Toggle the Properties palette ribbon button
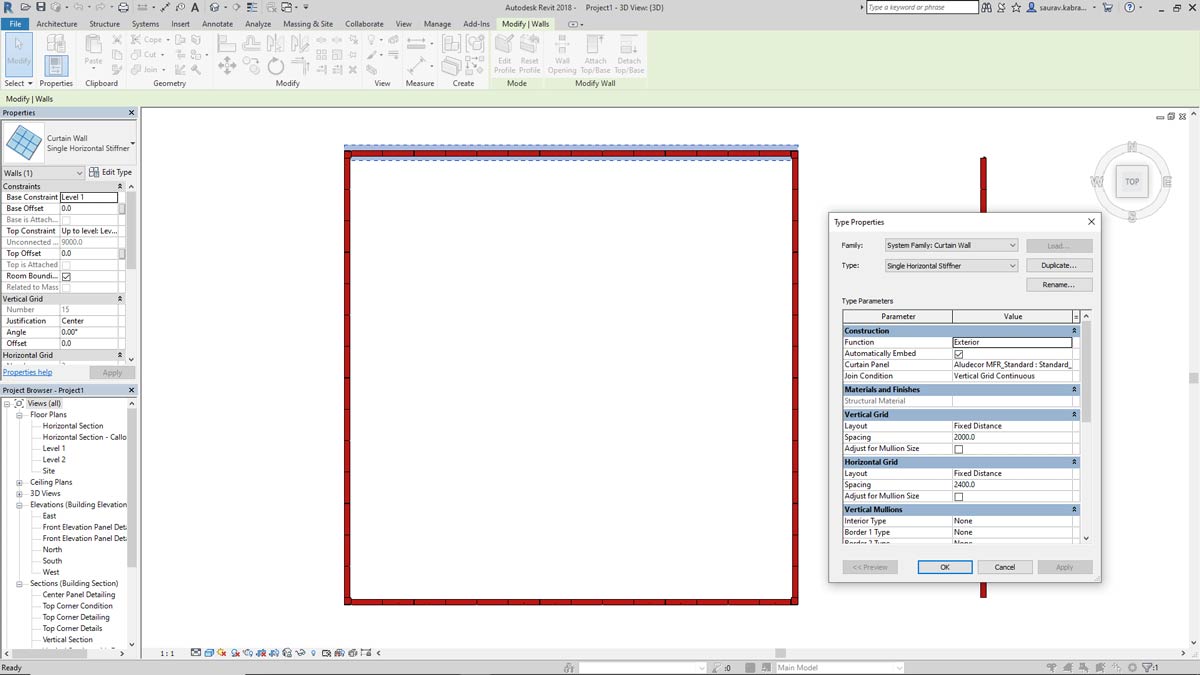This screenshot has height=675, width=1200. pyautogui.click(x=56, y=66)
